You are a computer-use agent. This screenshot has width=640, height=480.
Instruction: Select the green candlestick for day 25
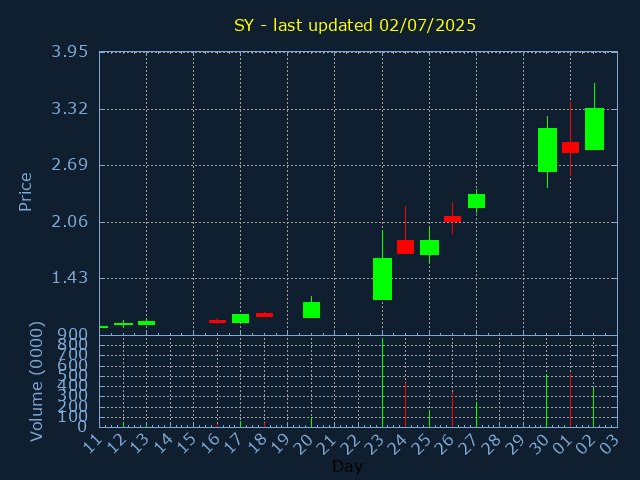coord(429,247)
